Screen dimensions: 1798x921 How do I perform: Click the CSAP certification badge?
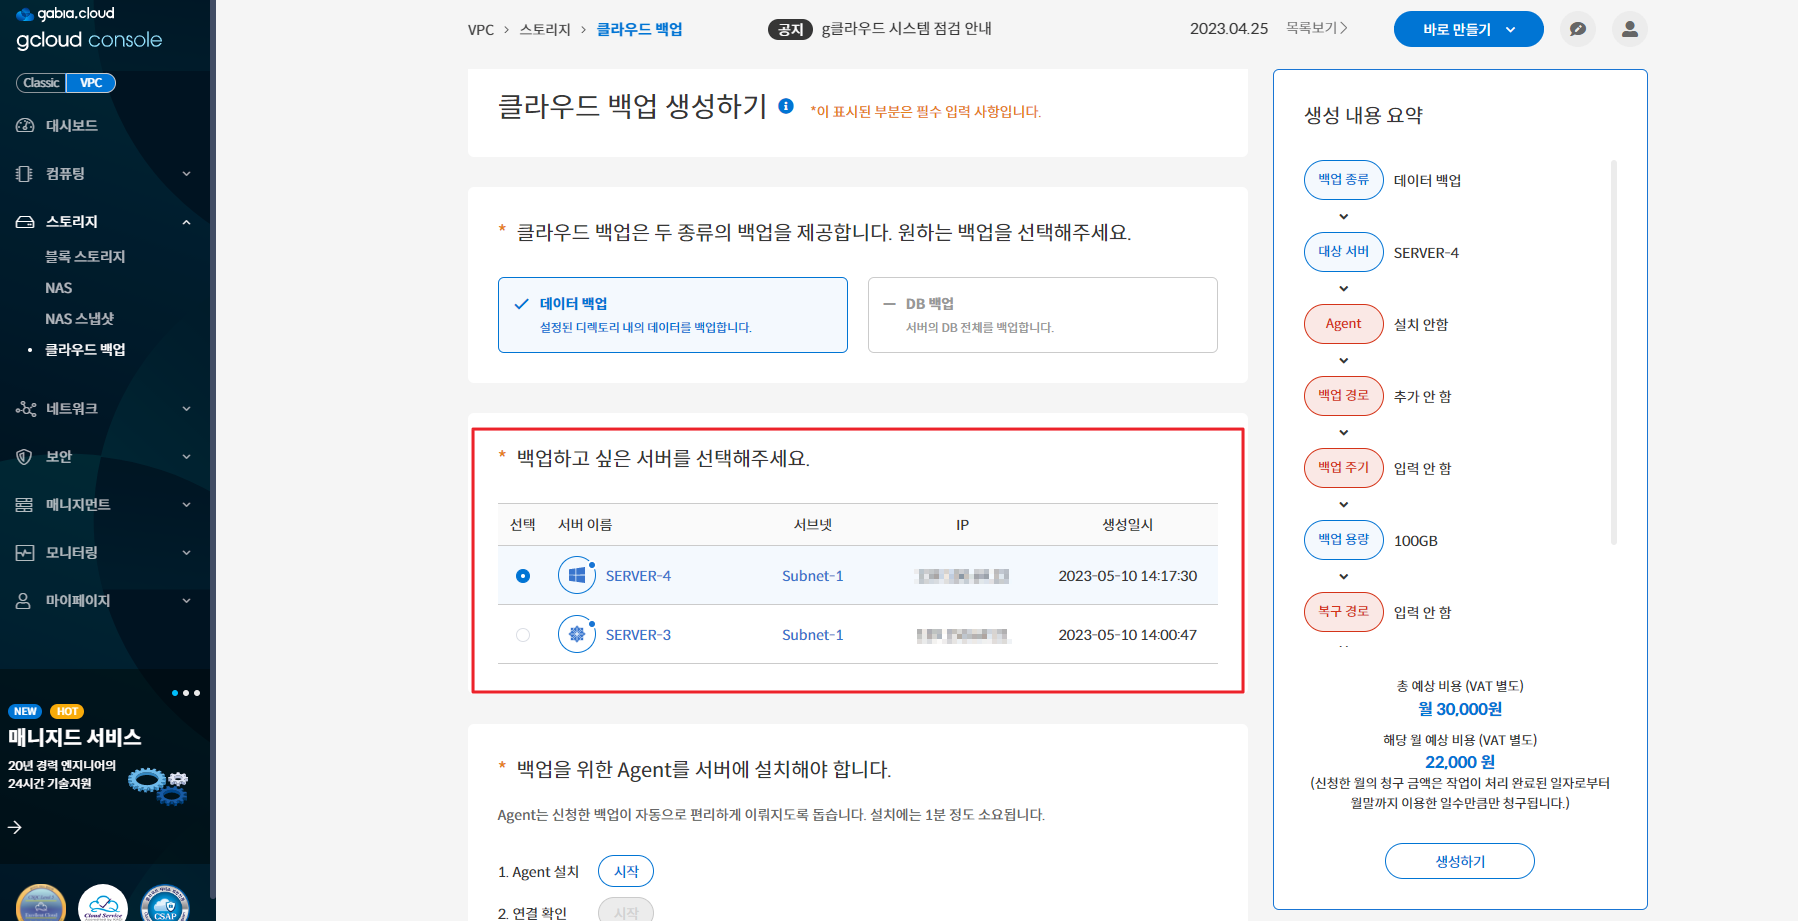[x=165, y=903]
